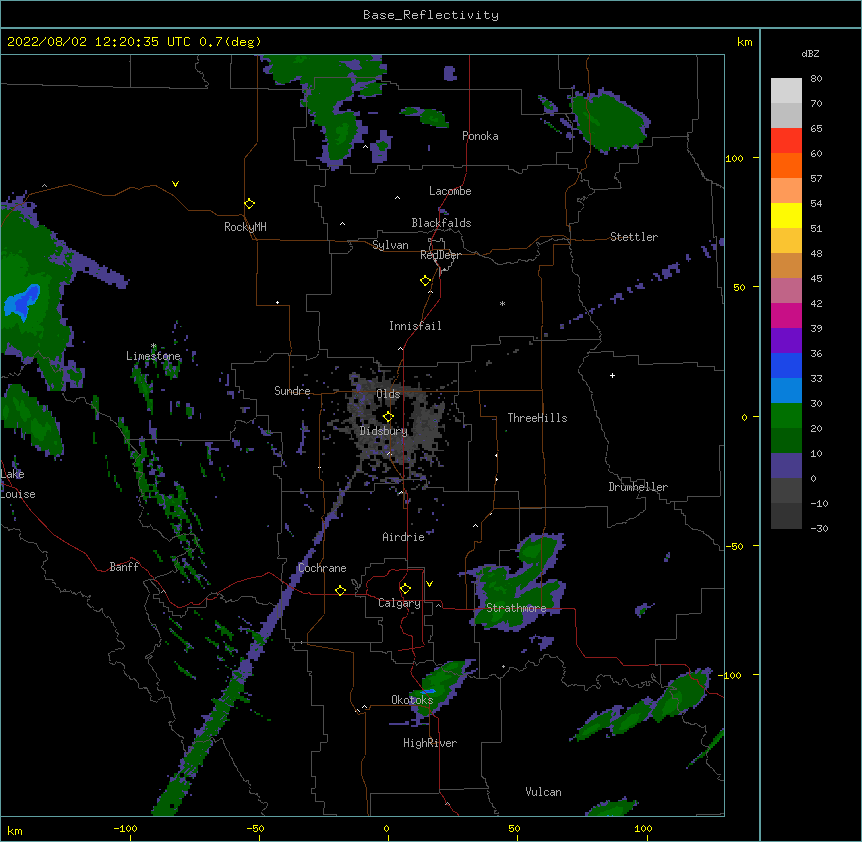Select the Limestone label
The height and width of the screenshot is (842, 862).
point(153,356)
